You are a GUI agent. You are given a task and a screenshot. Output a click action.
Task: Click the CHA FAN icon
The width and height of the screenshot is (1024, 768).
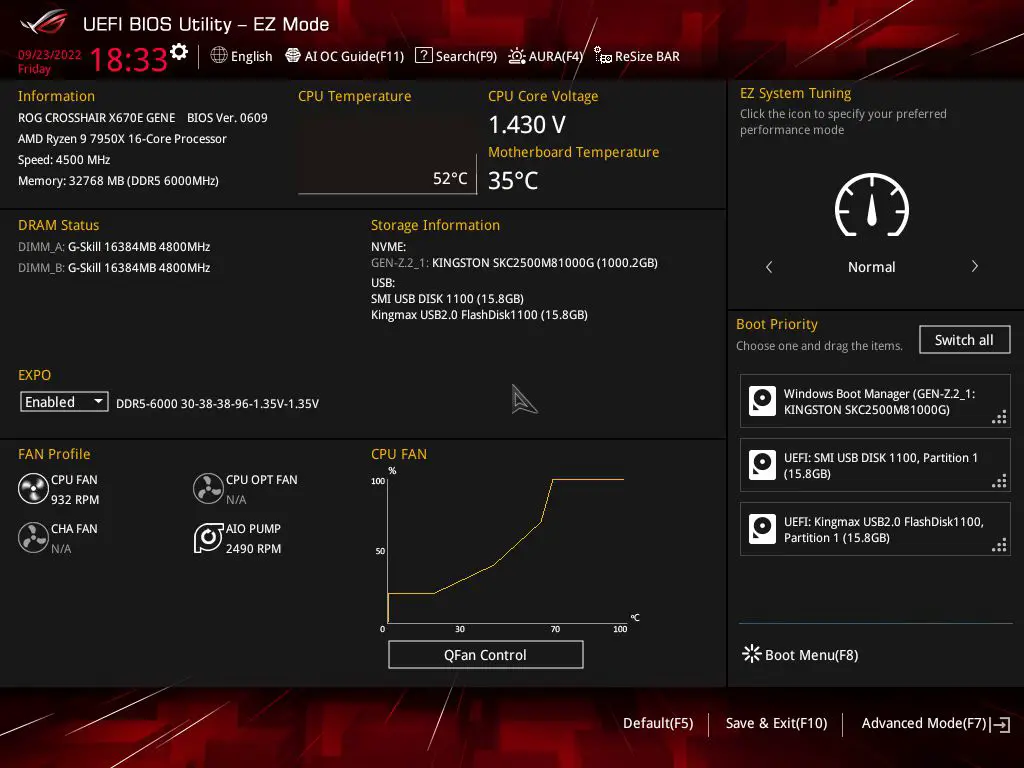click(x=33, y=537)
